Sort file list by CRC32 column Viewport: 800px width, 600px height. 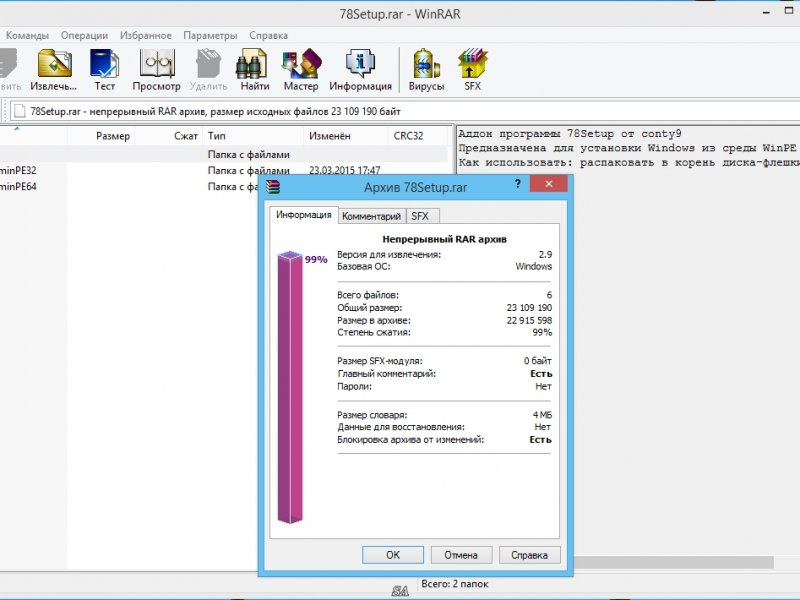point(417,136)
